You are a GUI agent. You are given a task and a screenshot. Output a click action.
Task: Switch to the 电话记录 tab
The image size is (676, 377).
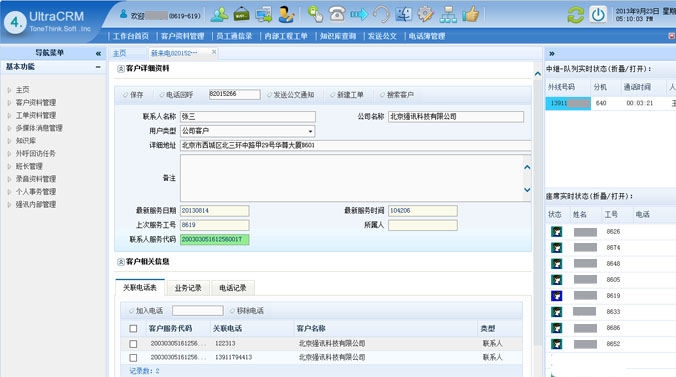click(233, 288)
